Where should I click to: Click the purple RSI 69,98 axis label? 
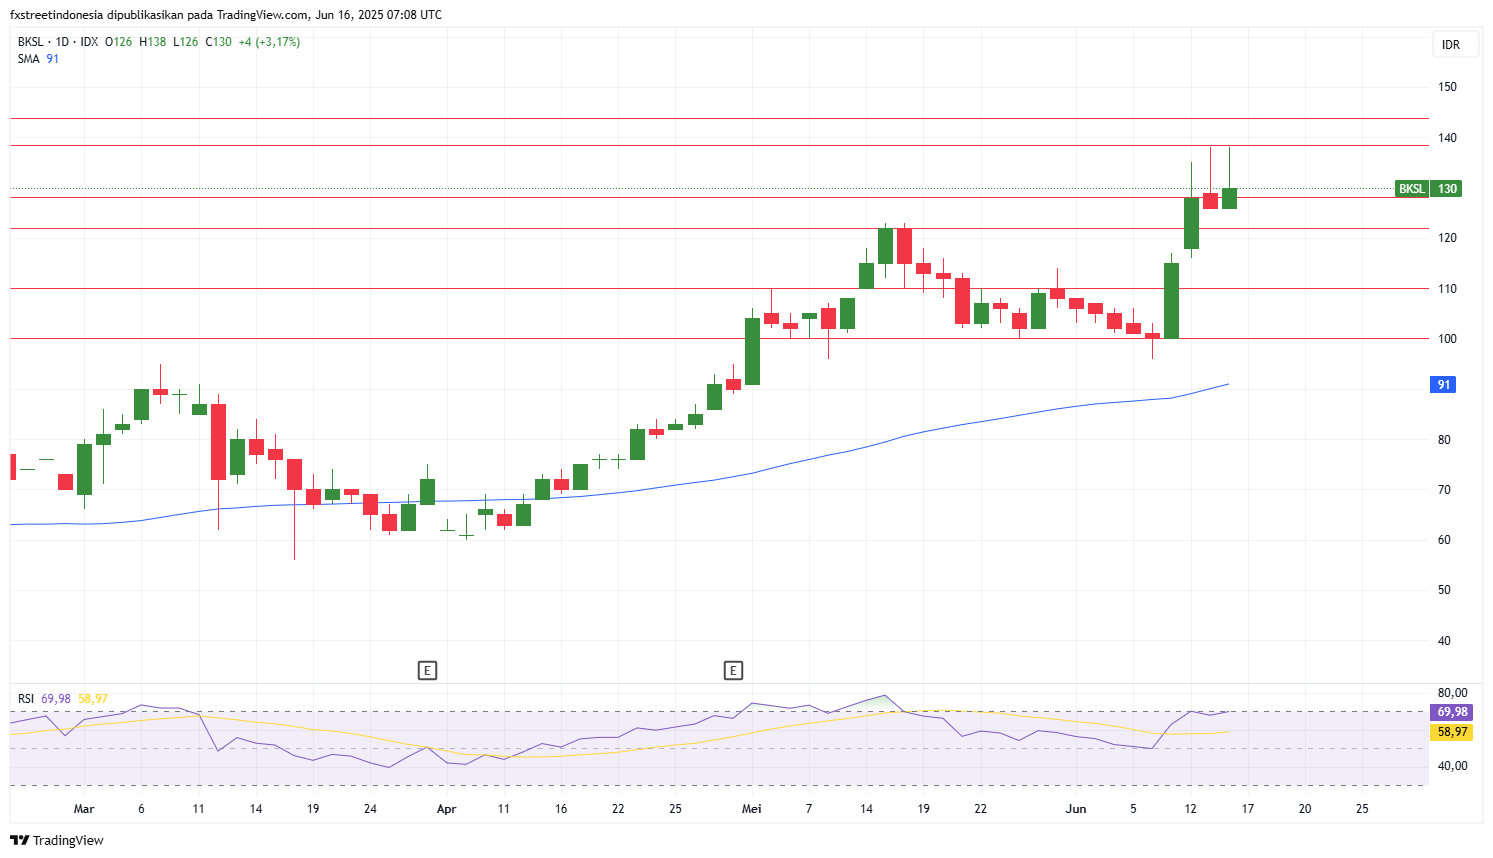click(x=1452, y=712)
